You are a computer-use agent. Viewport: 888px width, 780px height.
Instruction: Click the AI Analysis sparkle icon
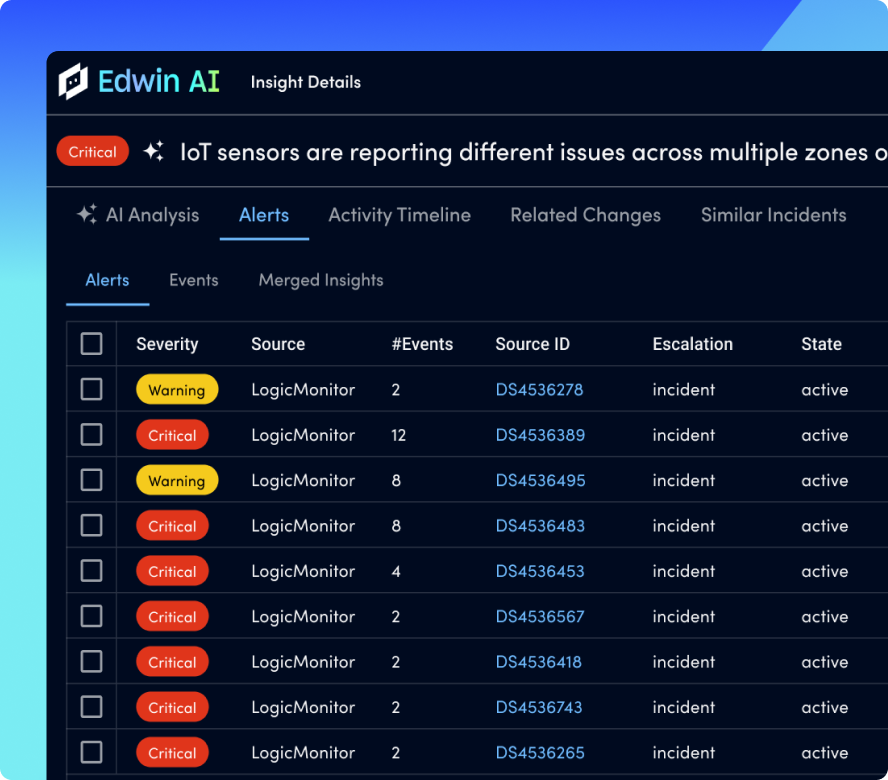87,215
